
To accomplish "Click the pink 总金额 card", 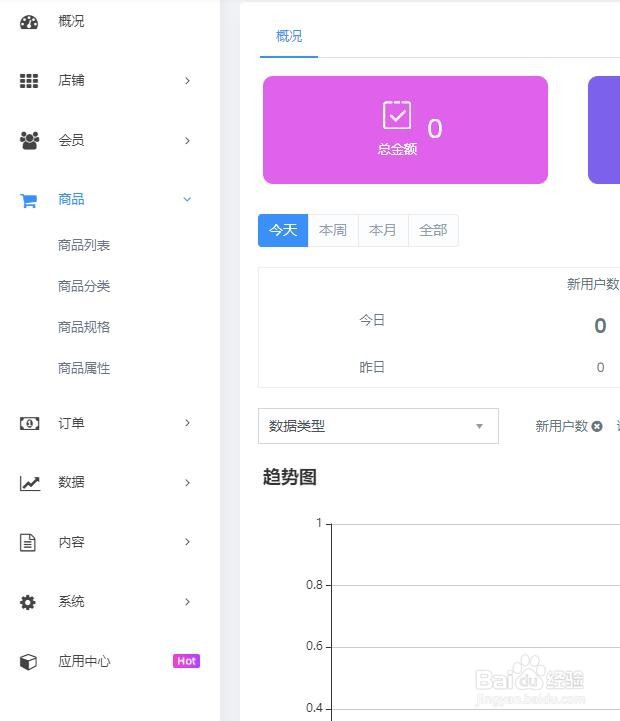I will [405, 130].
